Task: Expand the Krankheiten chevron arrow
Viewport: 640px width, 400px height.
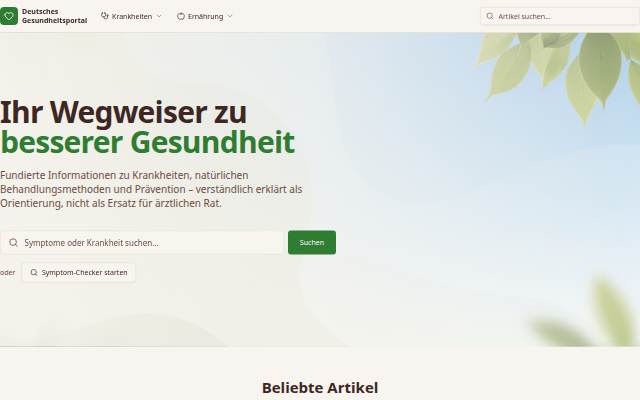Action: point(159,16)
